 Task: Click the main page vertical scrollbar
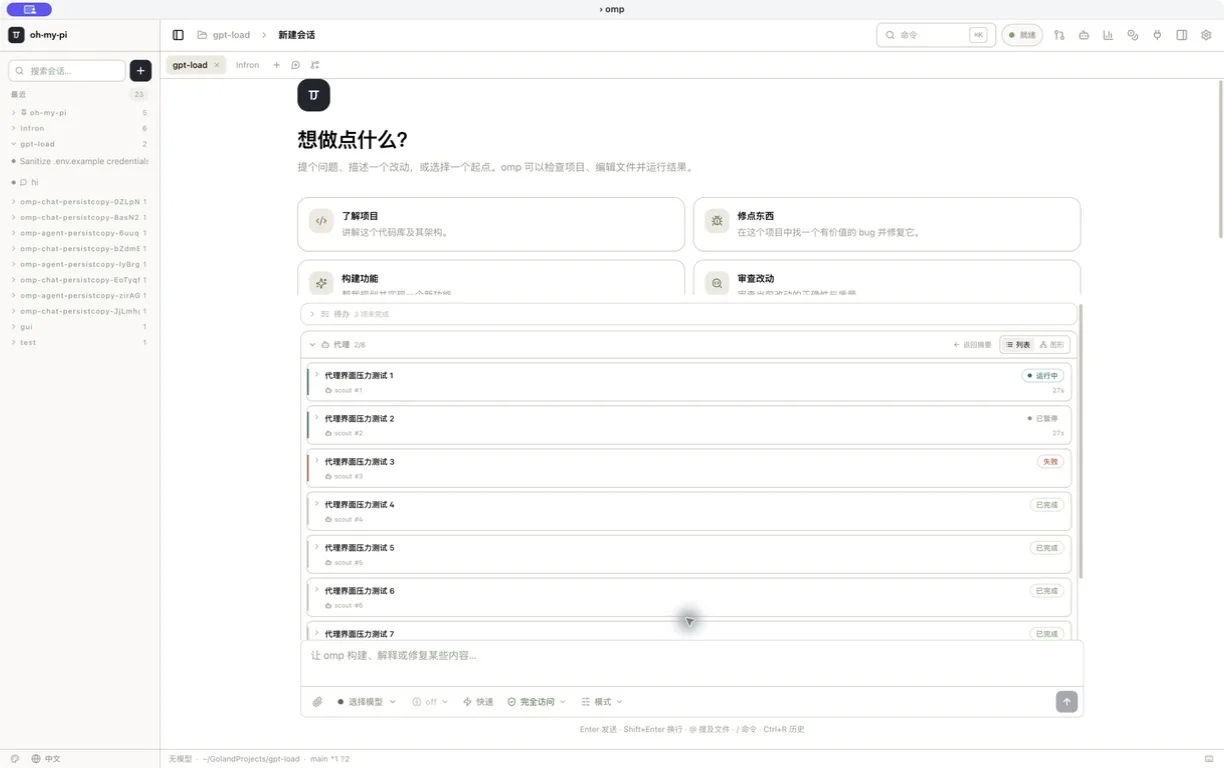click(x=1220, y=158)
